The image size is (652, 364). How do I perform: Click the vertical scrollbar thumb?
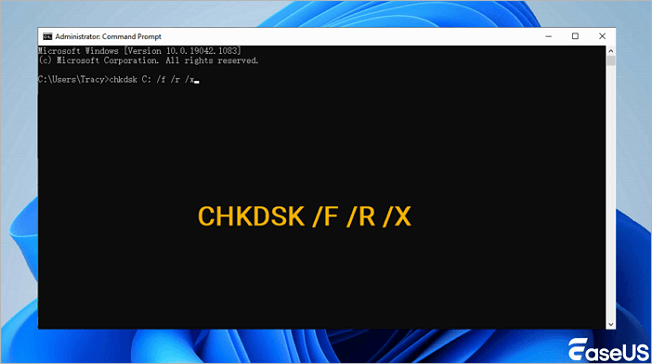[x=610, y=61]
